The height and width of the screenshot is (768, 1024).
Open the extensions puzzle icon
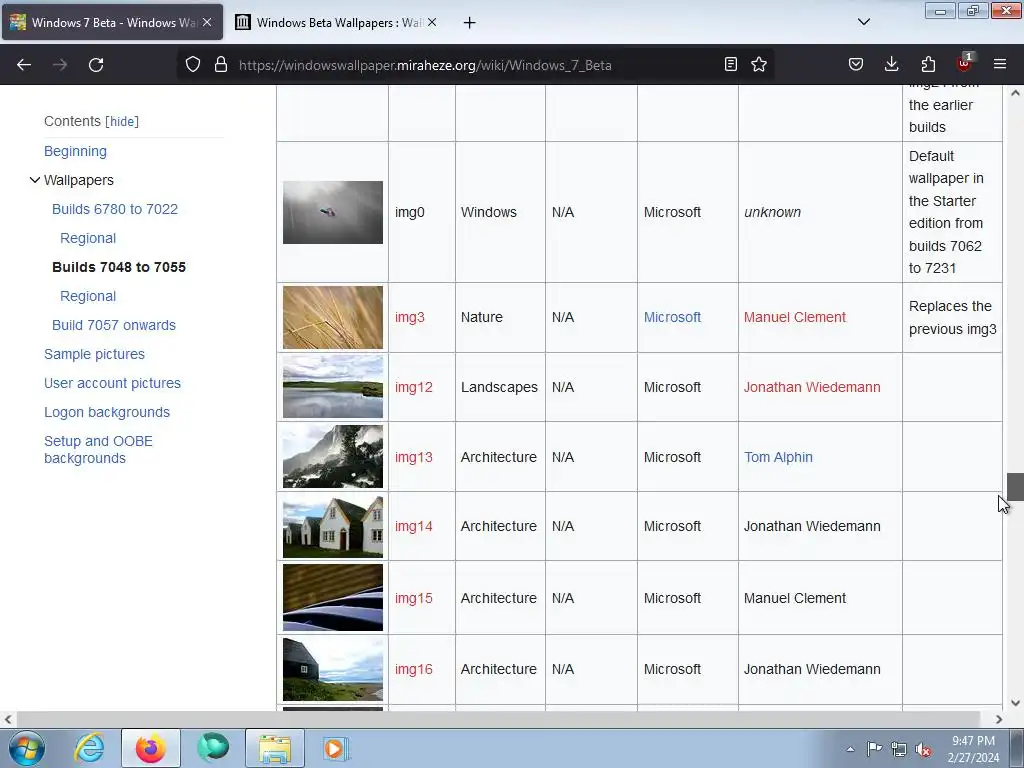[x=928, y=64]
